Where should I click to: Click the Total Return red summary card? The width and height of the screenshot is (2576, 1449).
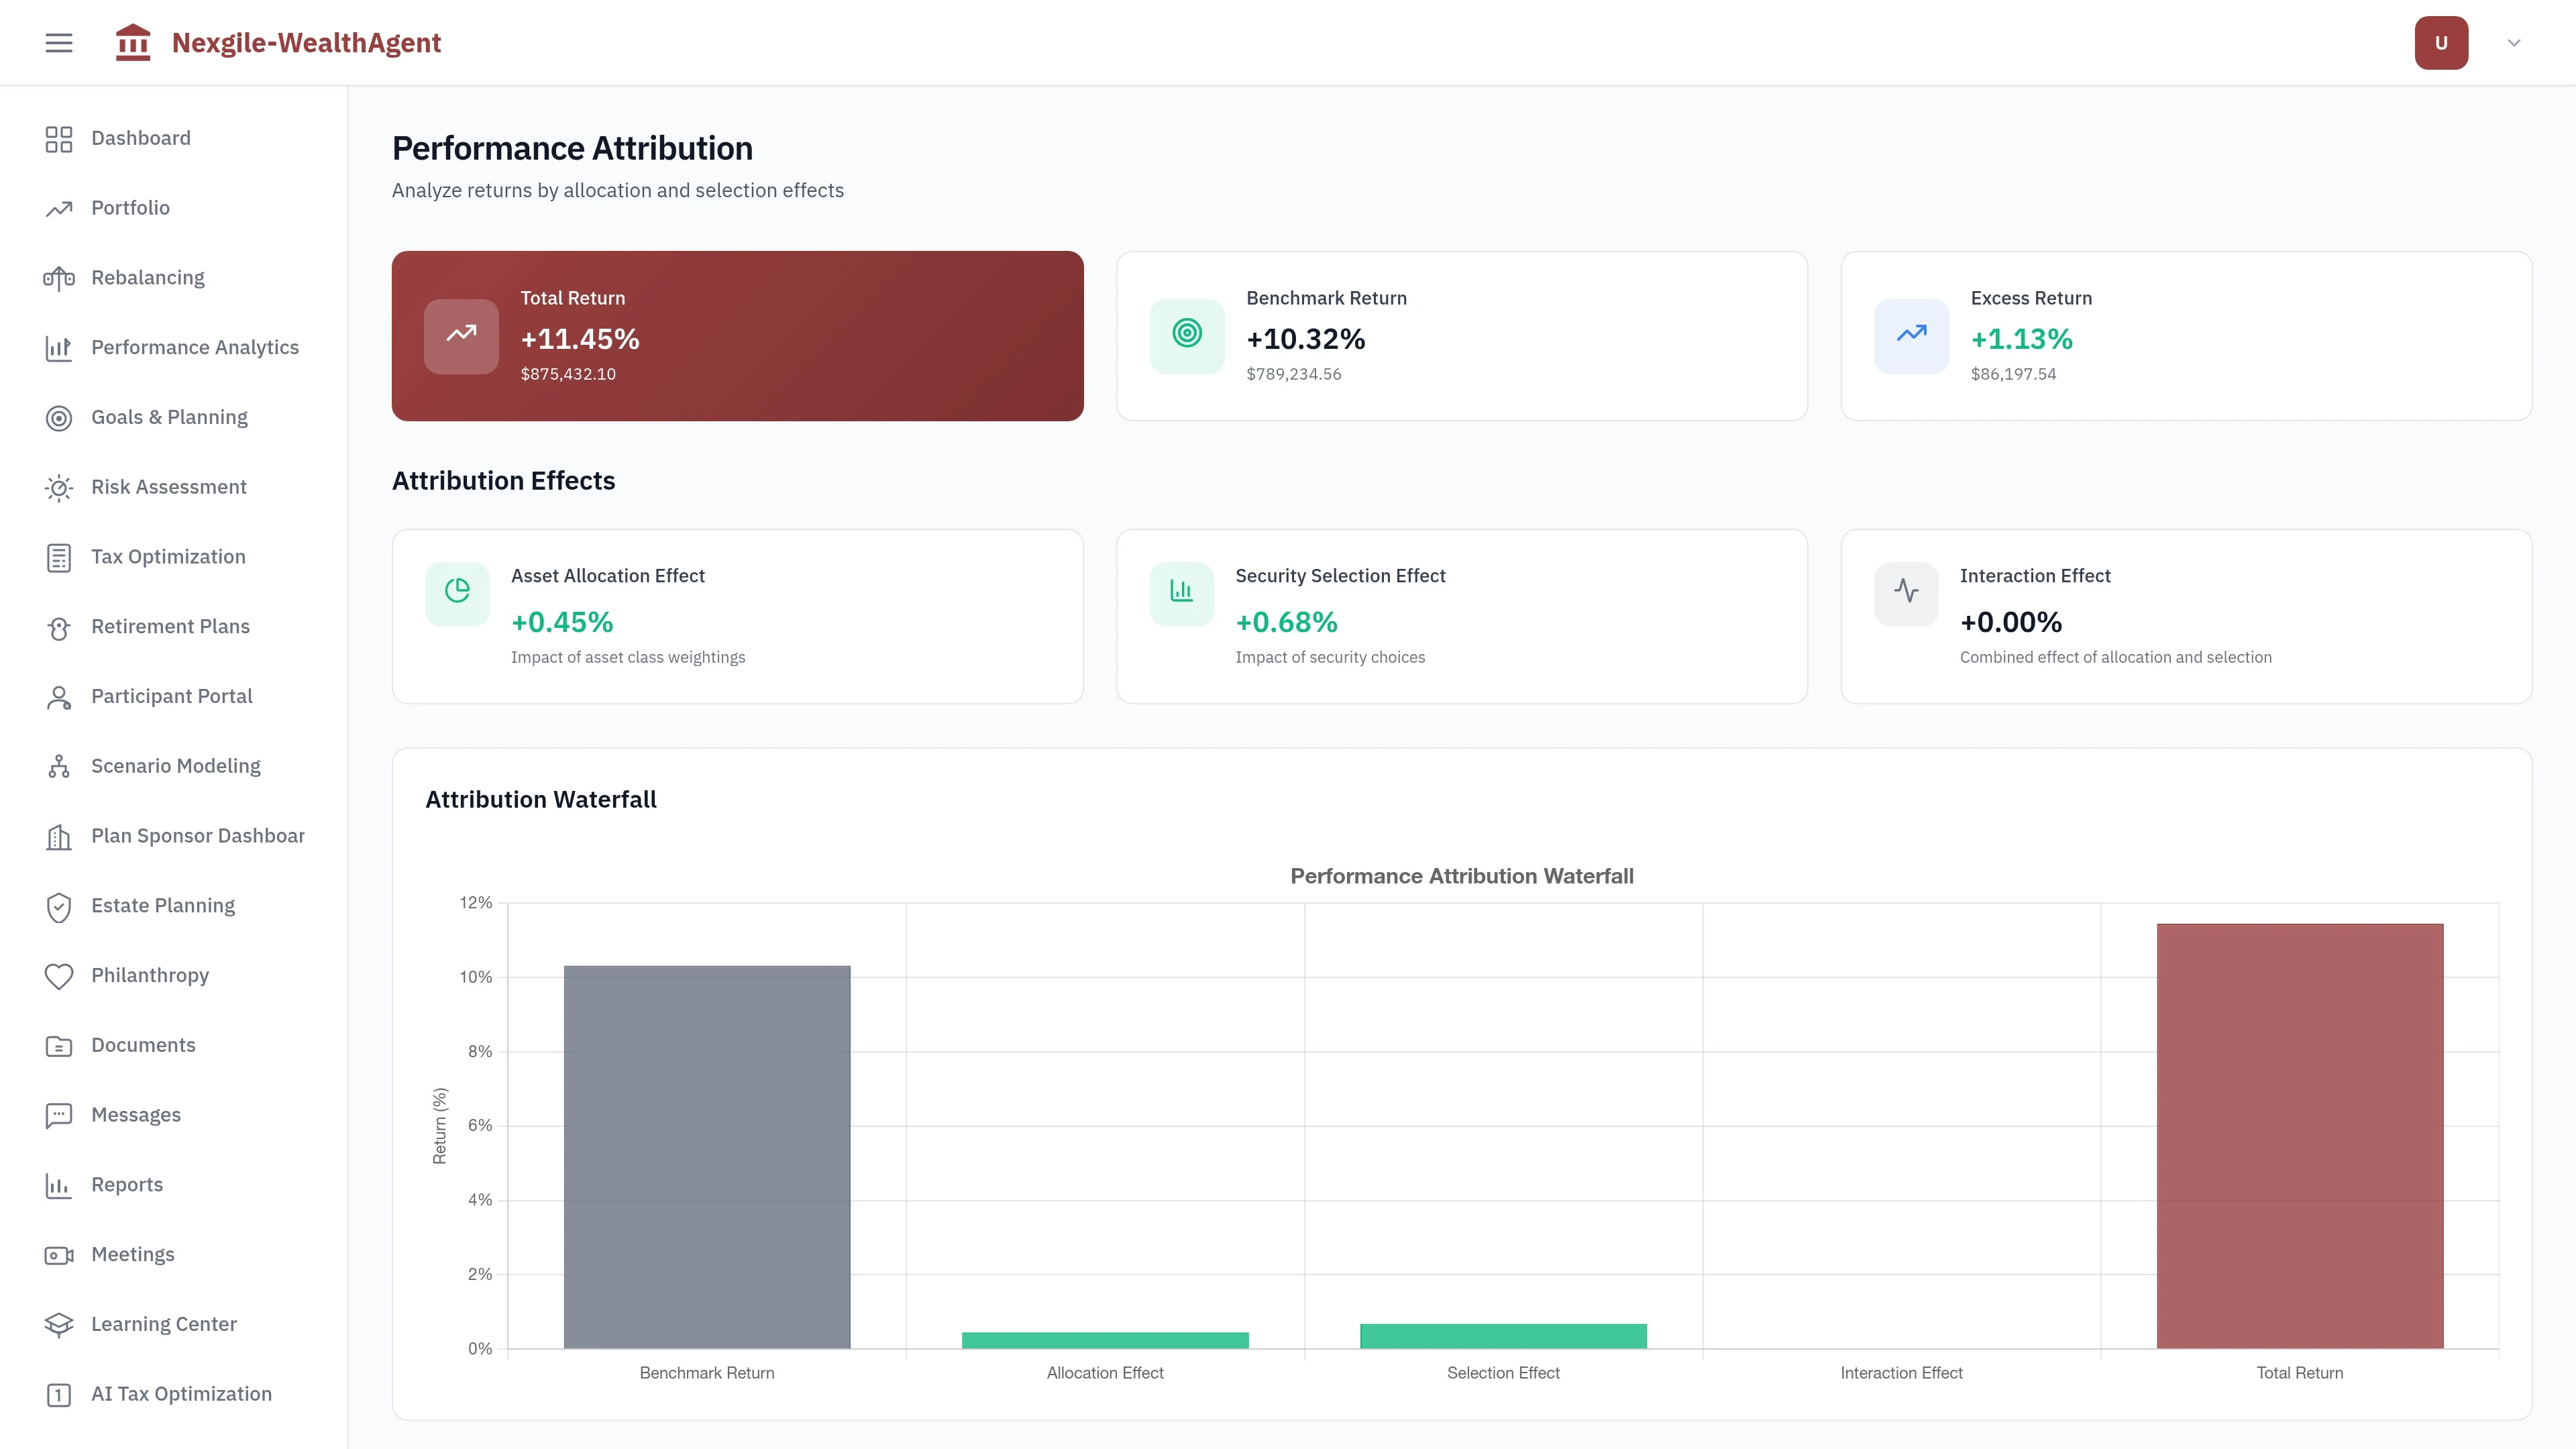[737, 336]
